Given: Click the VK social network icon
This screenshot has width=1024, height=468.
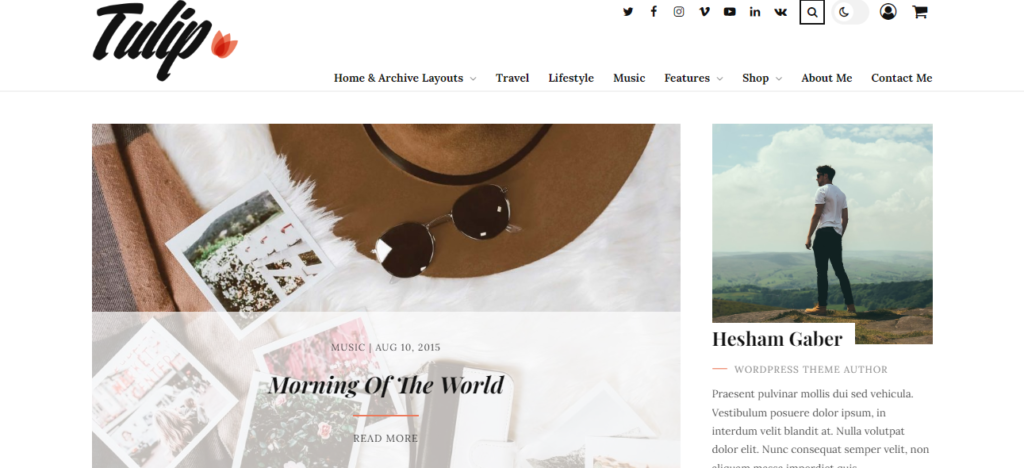Looking at the screenshot, I should (x=780, y=12).
